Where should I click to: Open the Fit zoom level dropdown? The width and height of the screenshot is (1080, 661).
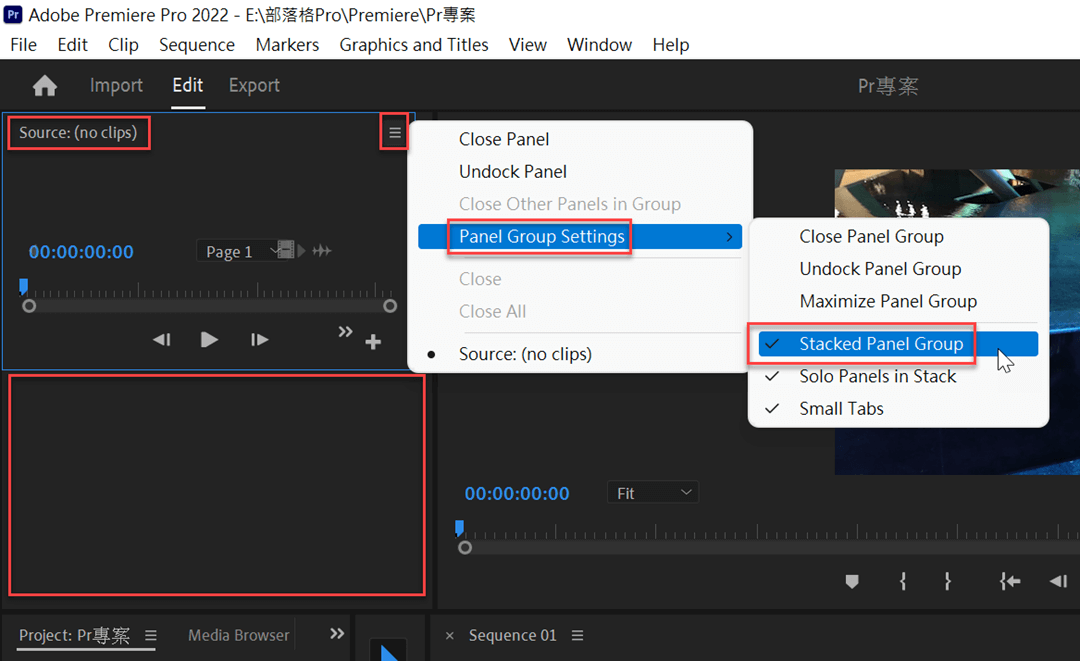(653, 493)
